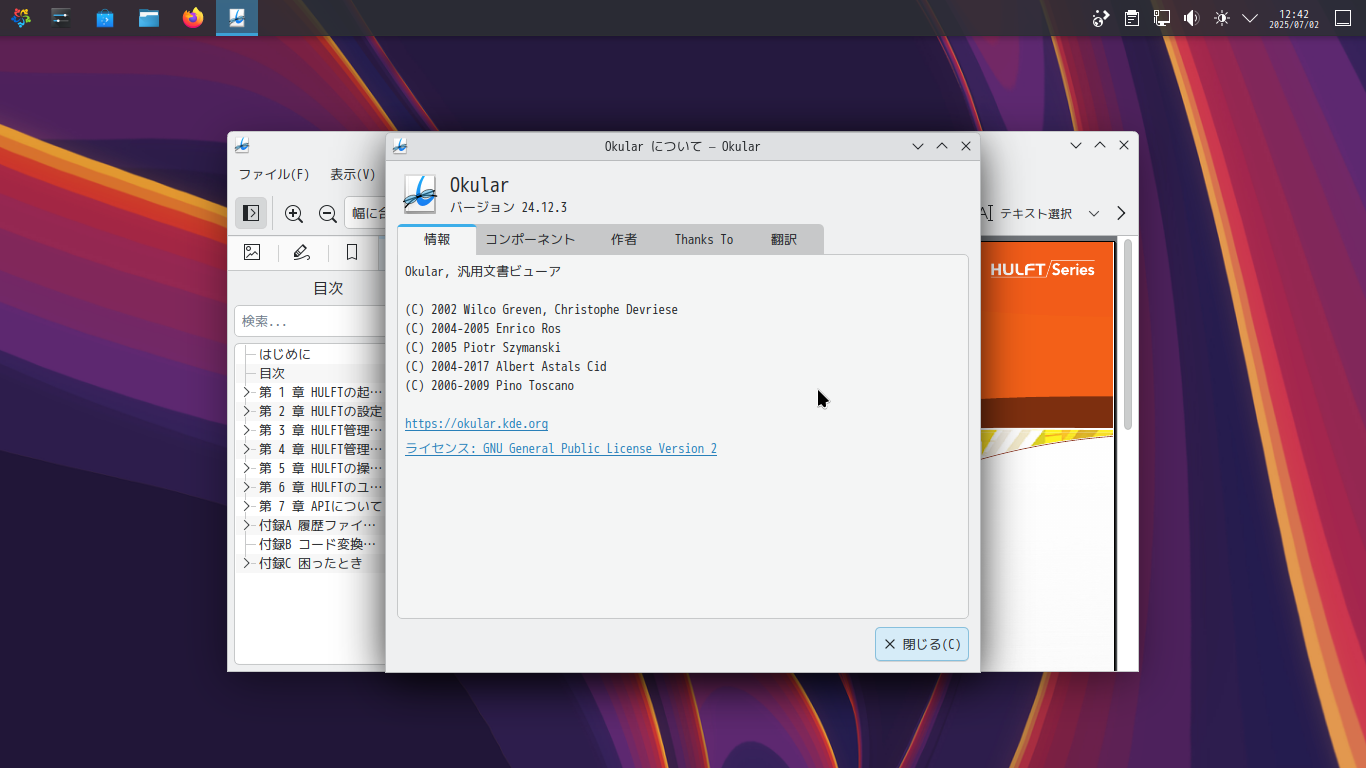Switch to the Thanks To tab
Screen dimensions: 1366x768
click(x=704, y=240)
